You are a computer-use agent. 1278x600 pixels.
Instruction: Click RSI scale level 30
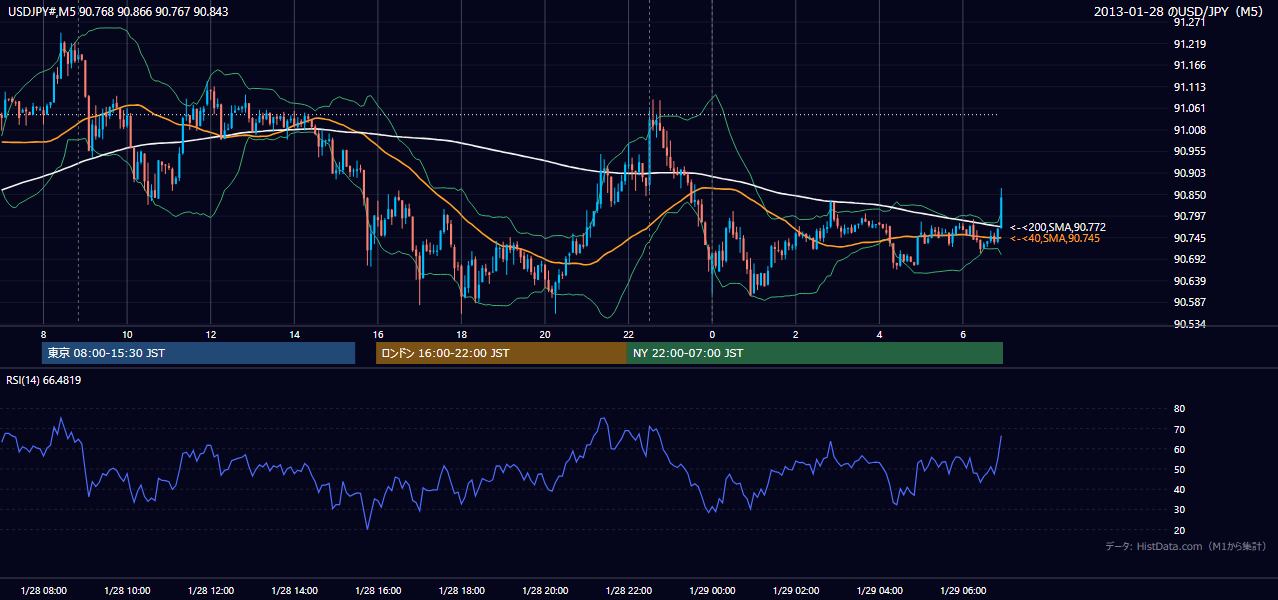point(1180,509)
